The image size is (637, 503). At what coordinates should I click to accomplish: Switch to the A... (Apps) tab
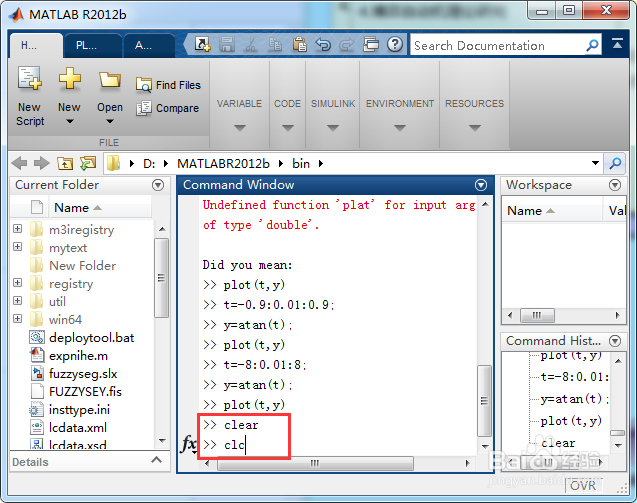[x=150, y=46]
